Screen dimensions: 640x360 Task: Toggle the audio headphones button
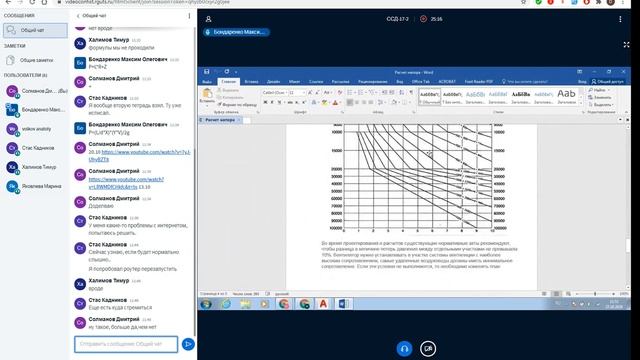(x=404, y=349)
